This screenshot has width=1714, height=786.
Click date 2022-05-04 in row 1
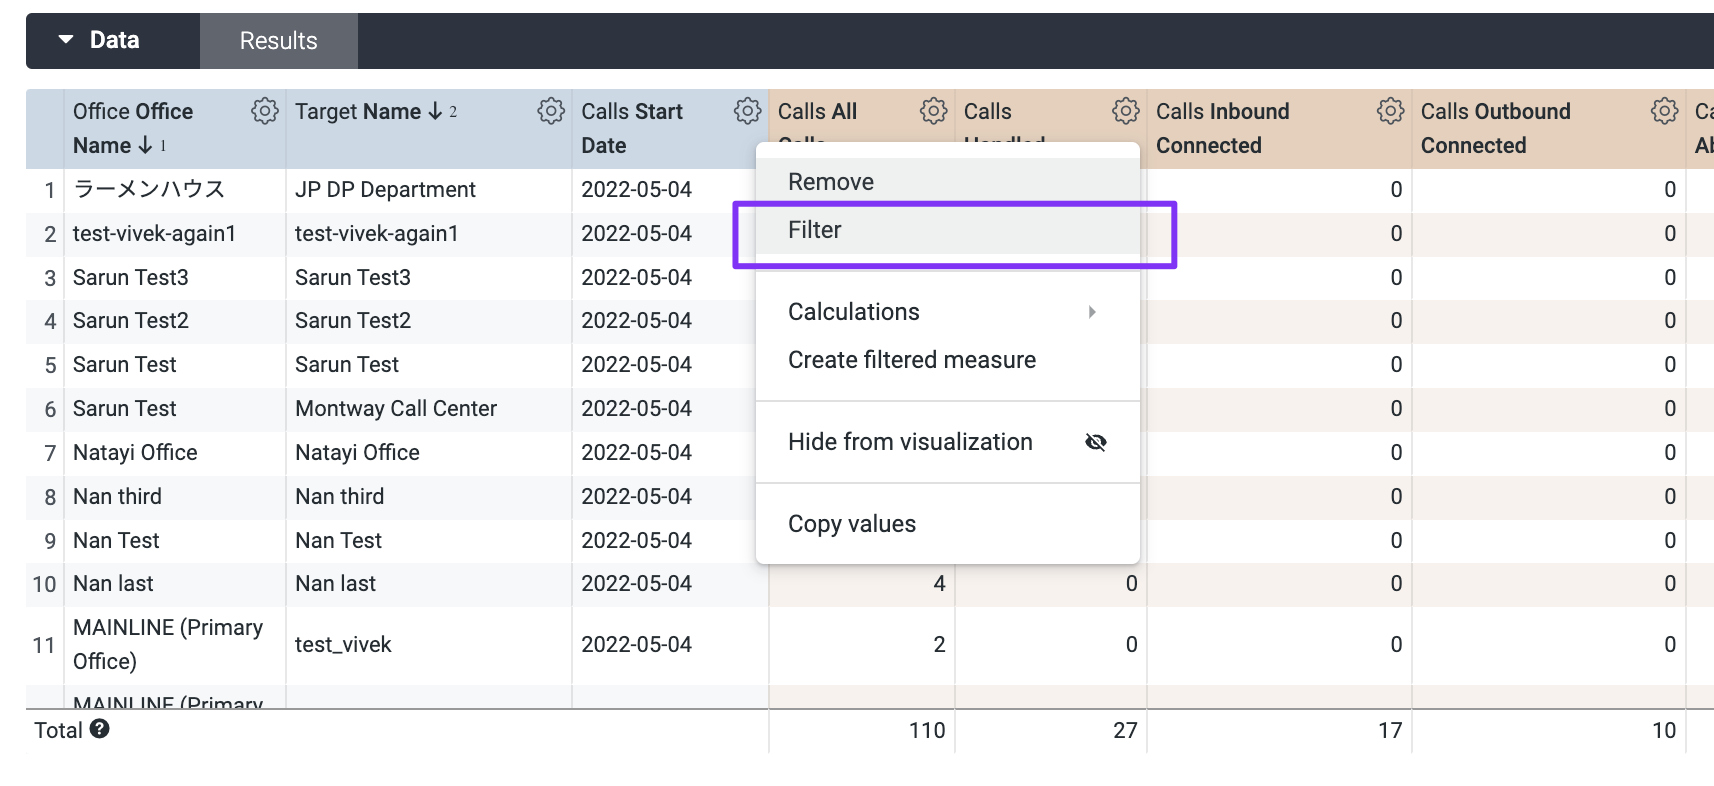[x=637, y=190]
